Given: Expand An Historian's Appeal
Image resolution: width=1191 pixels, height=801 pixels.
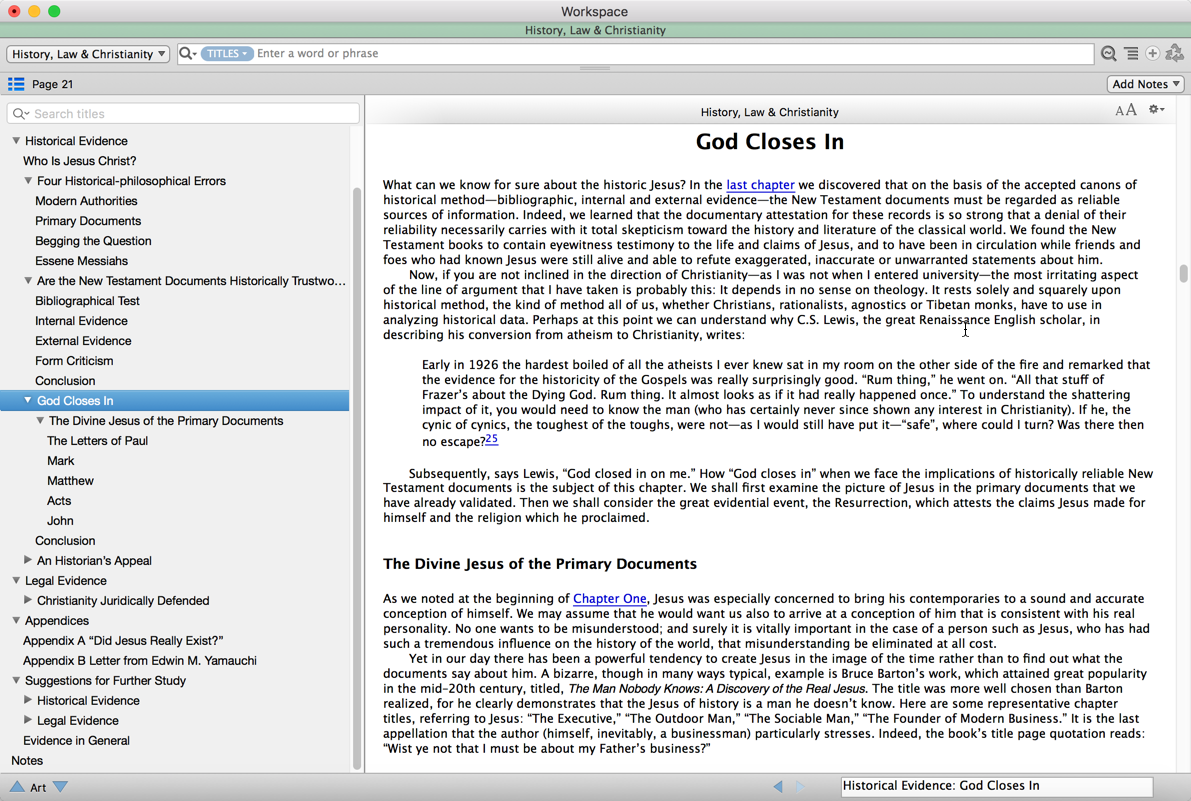Looking at the screenshot, I should [28, 560].
